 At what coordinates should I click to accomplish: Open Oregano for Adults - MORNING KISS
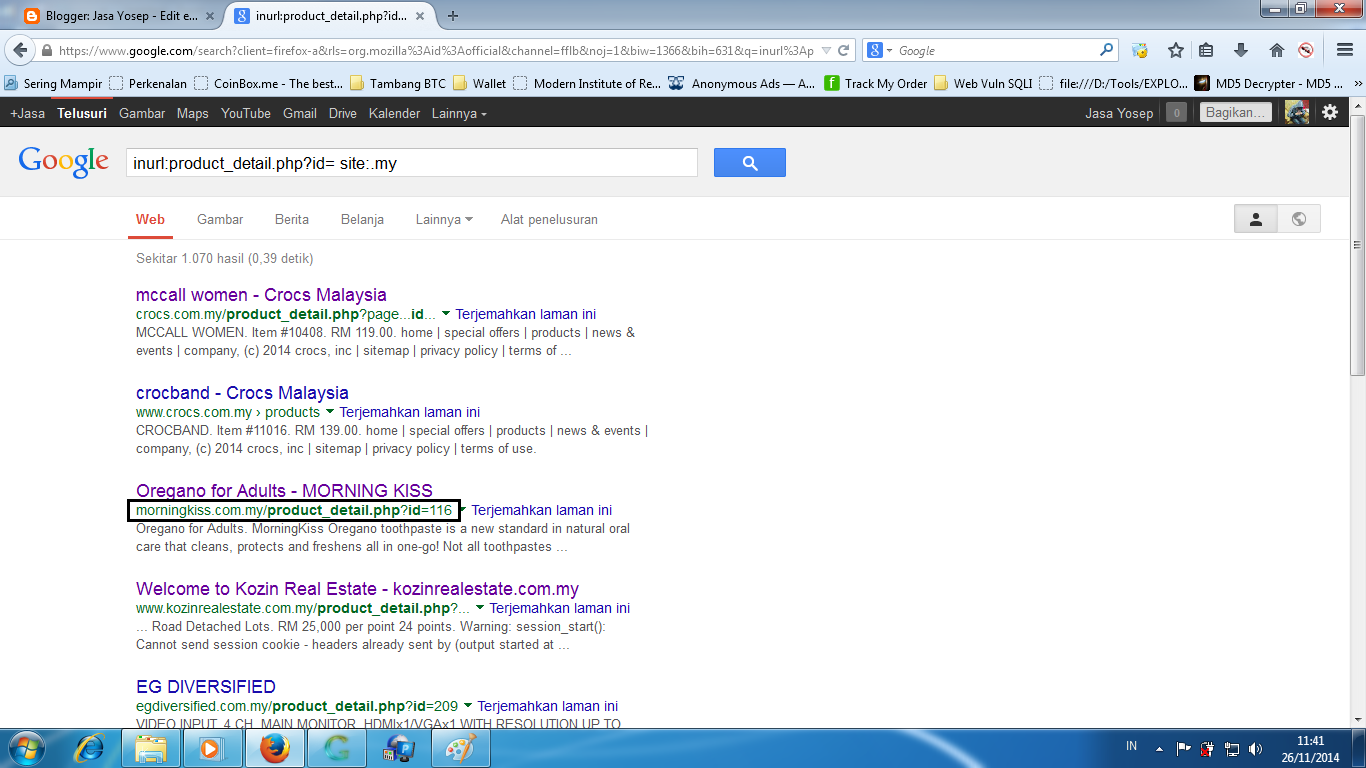[284, 491]
